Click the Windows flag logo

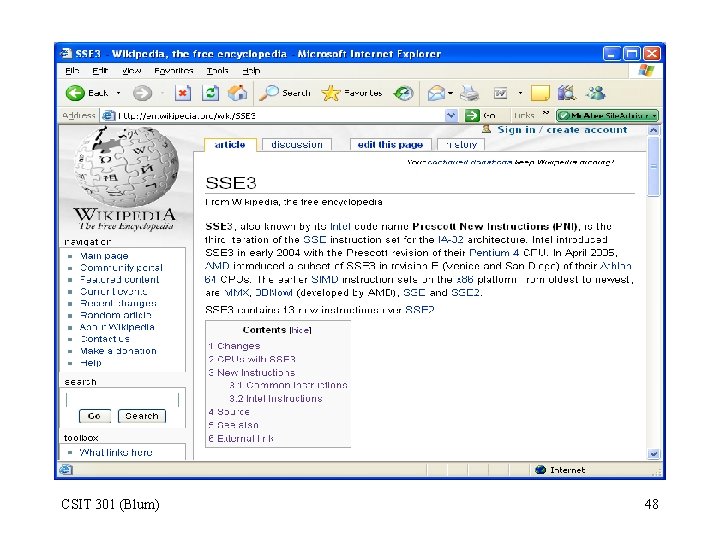point(646,70)
